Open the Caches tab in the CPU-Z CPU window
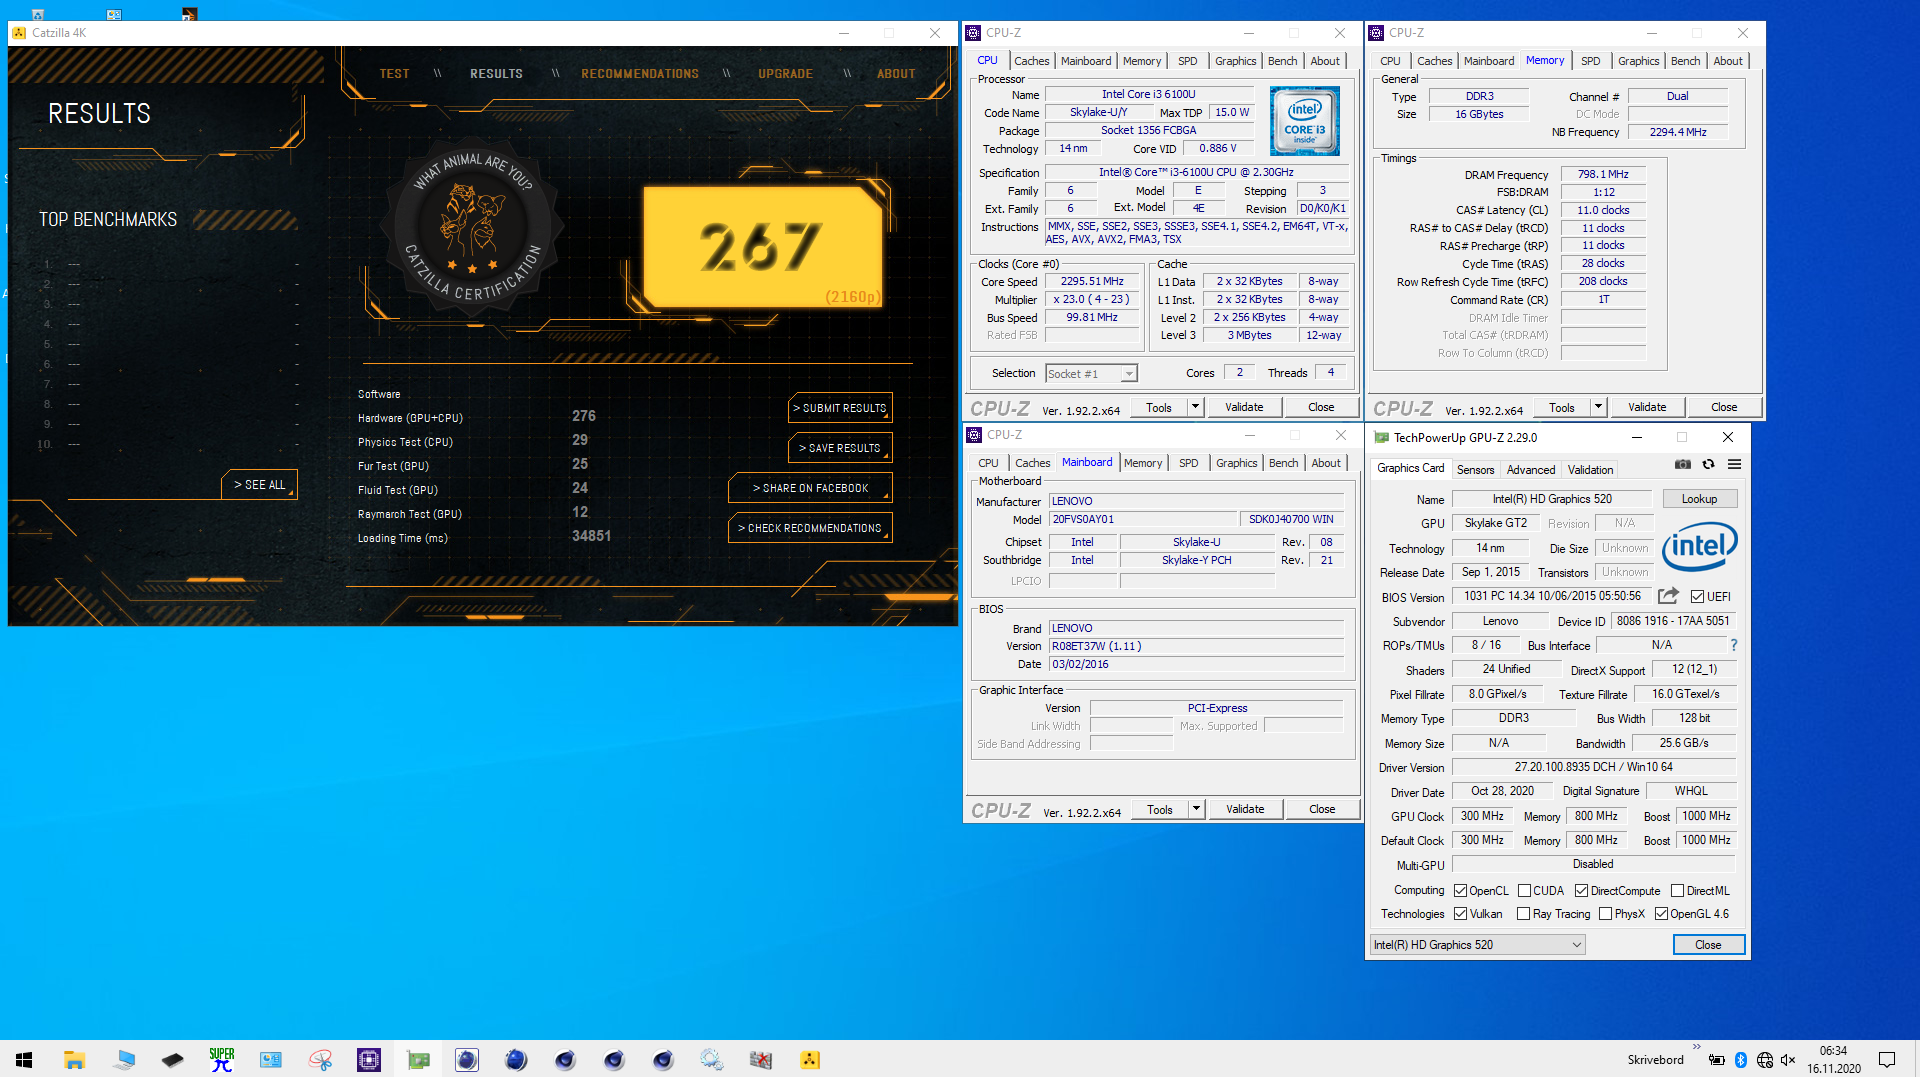 point(1031,61)
